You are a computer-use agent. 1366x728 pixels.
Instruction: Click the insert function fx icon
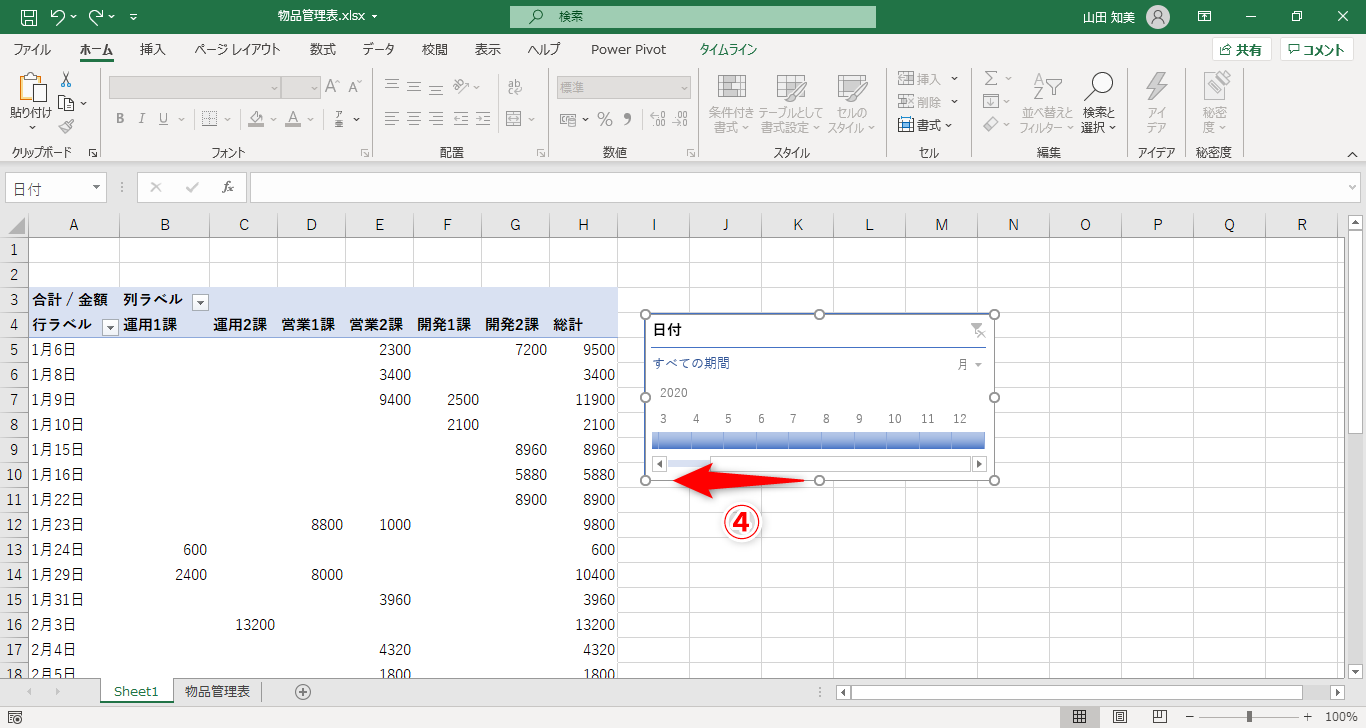coord(228,187)
